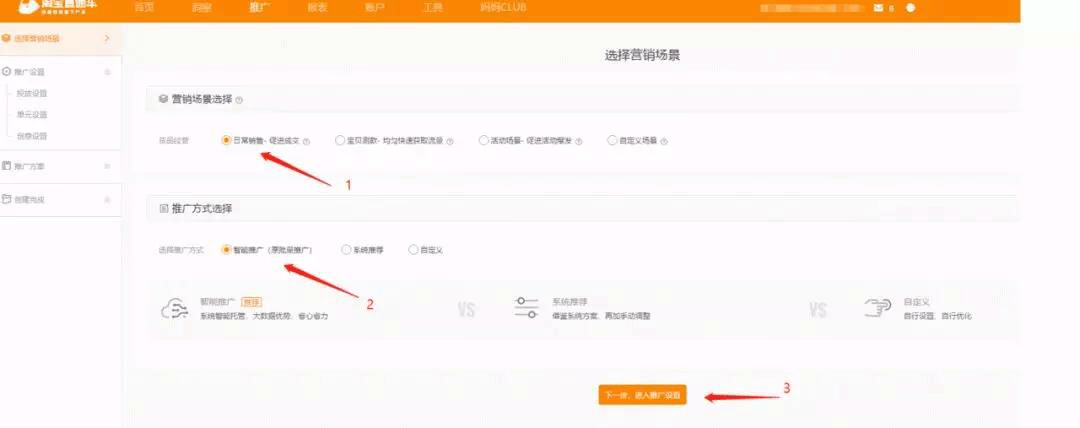
Task: Open the 报表 top menu
Action: tap(317, 8)
